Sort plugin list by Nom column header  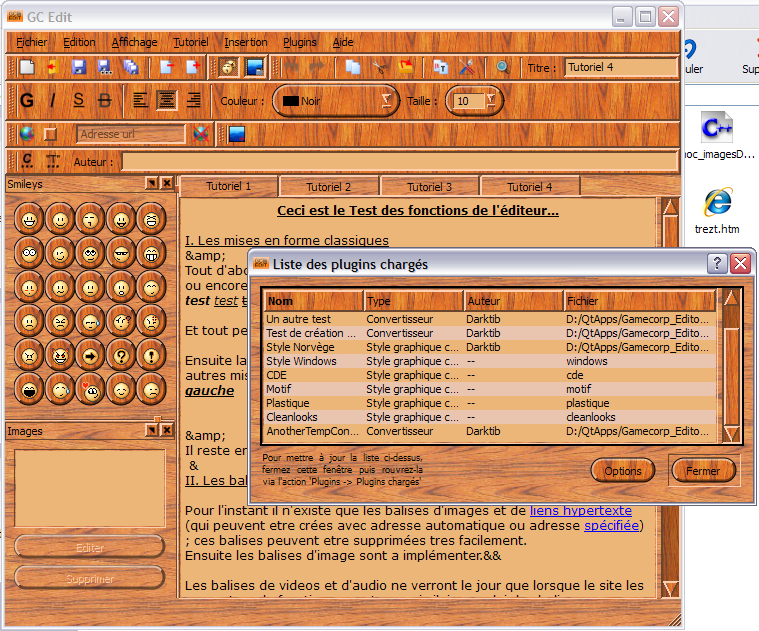[x=314, y=301]
